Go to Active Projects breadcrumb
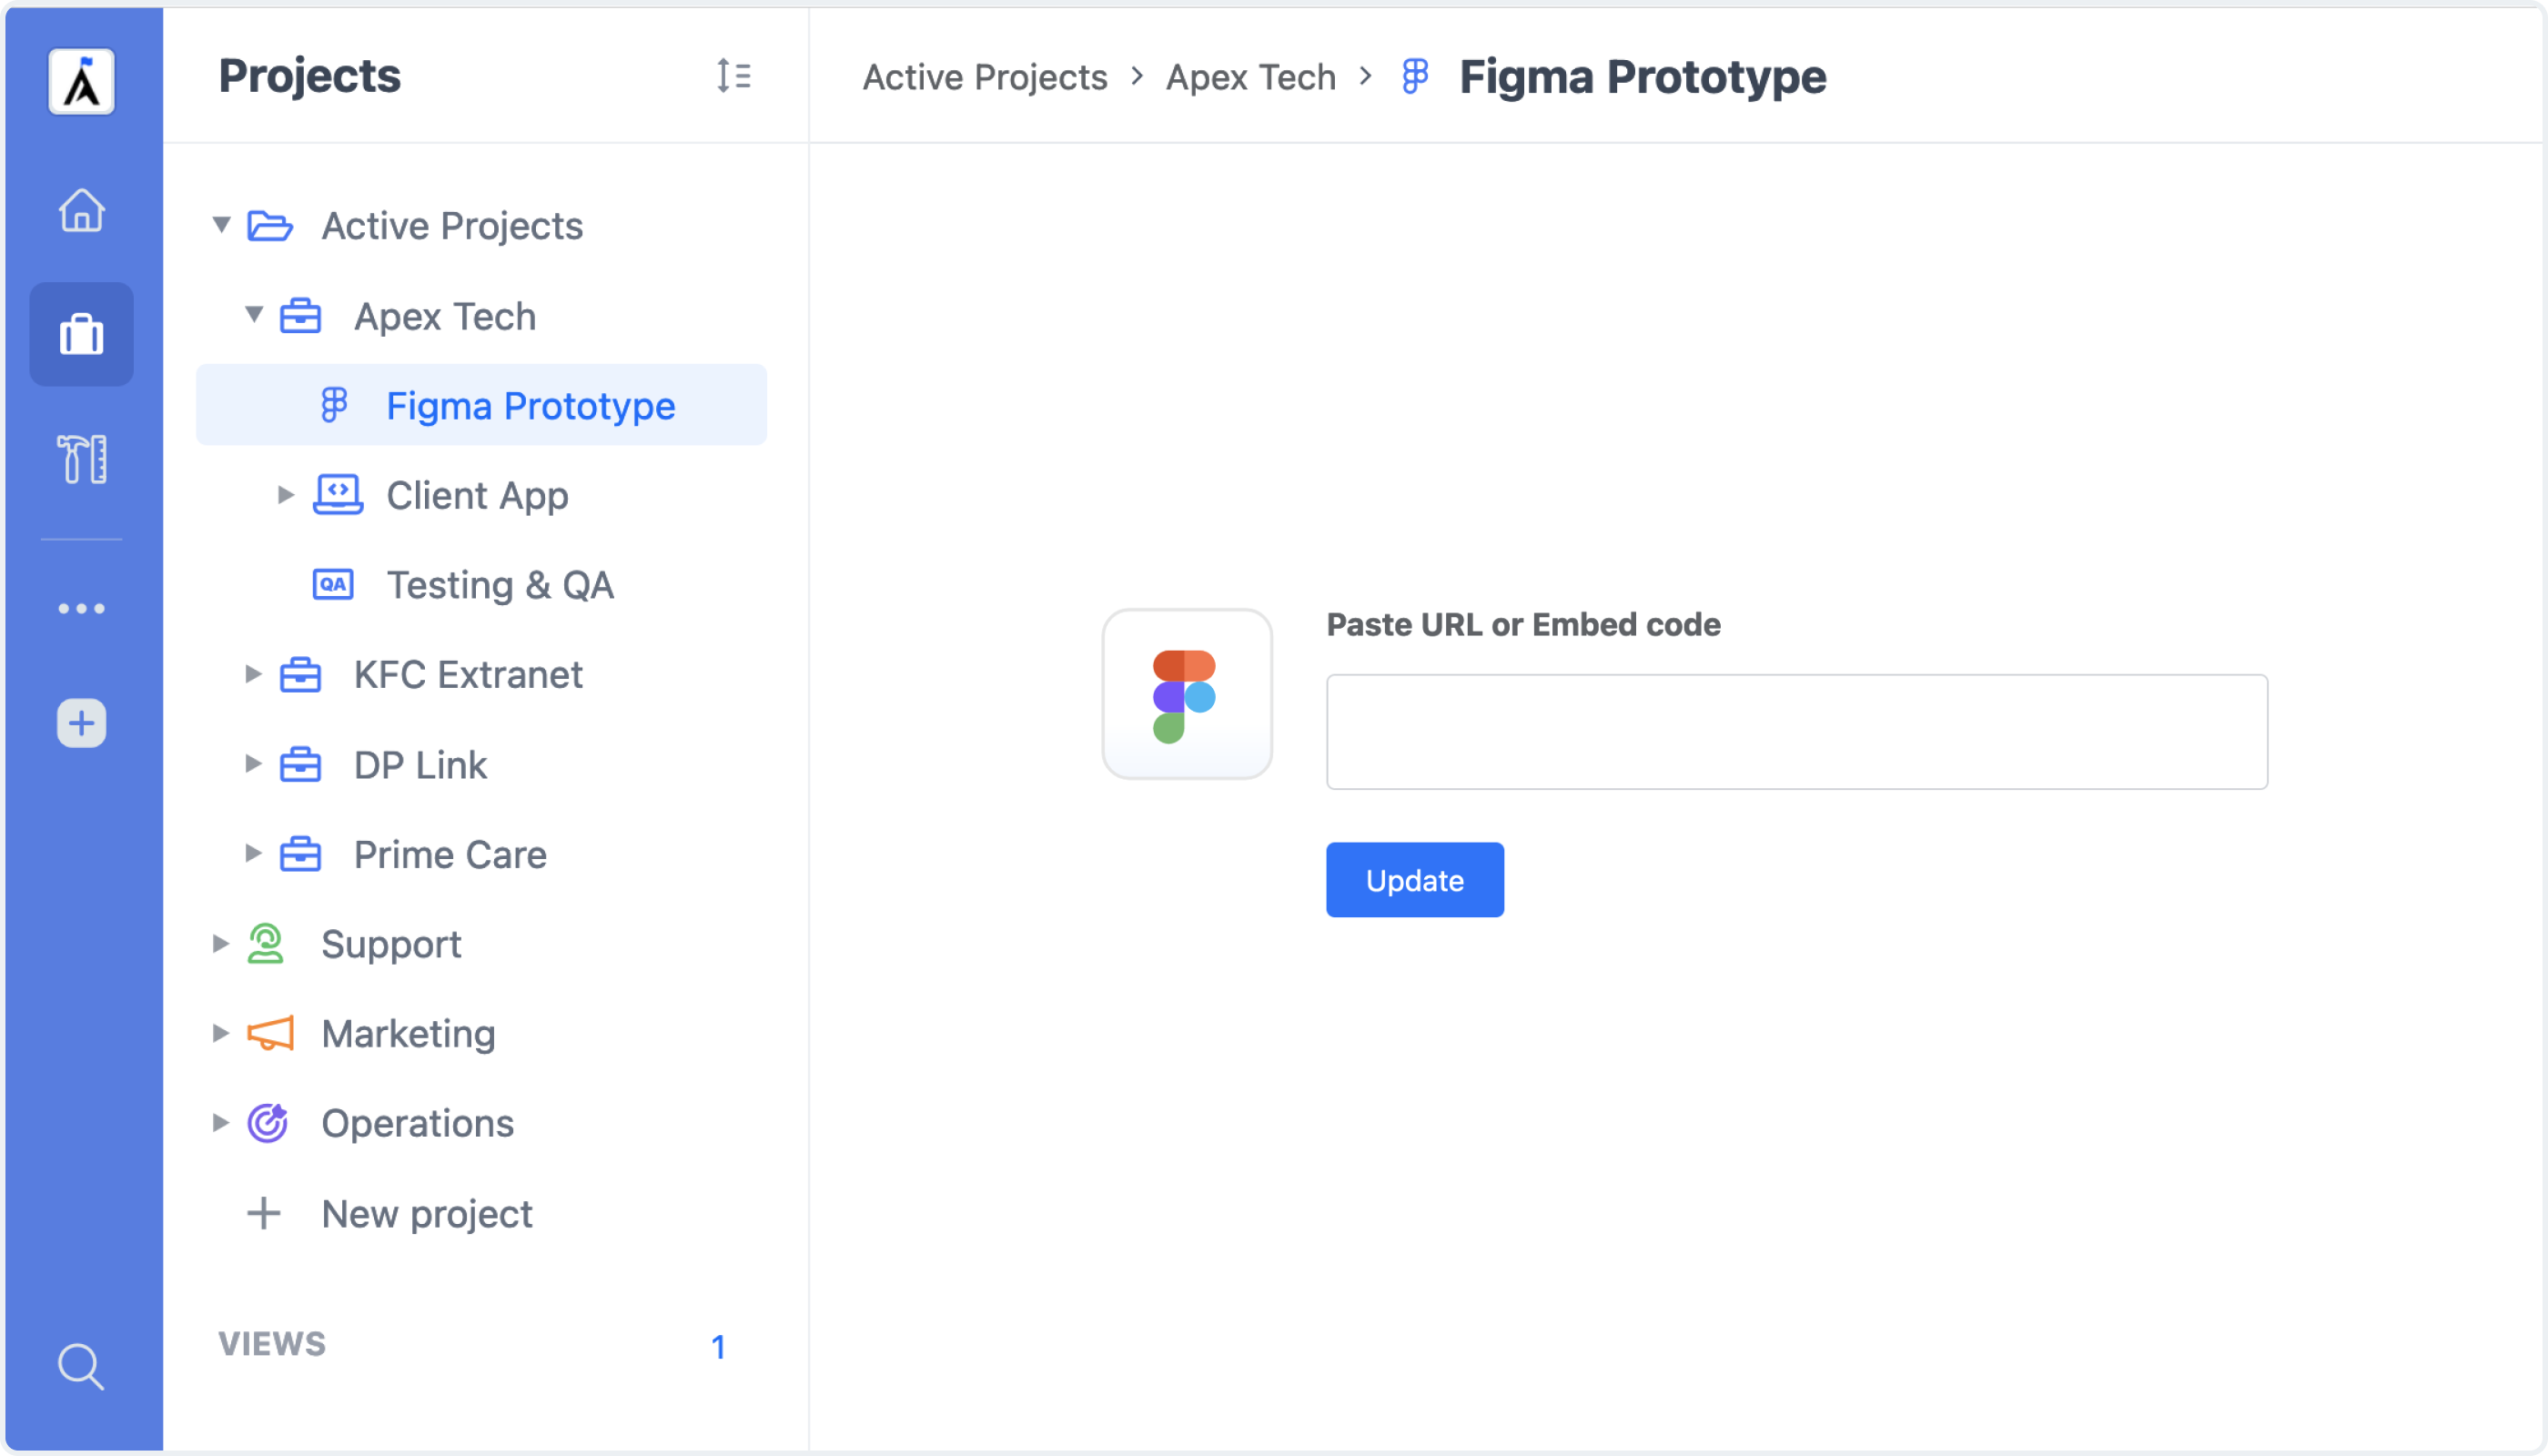 point(985,77)
